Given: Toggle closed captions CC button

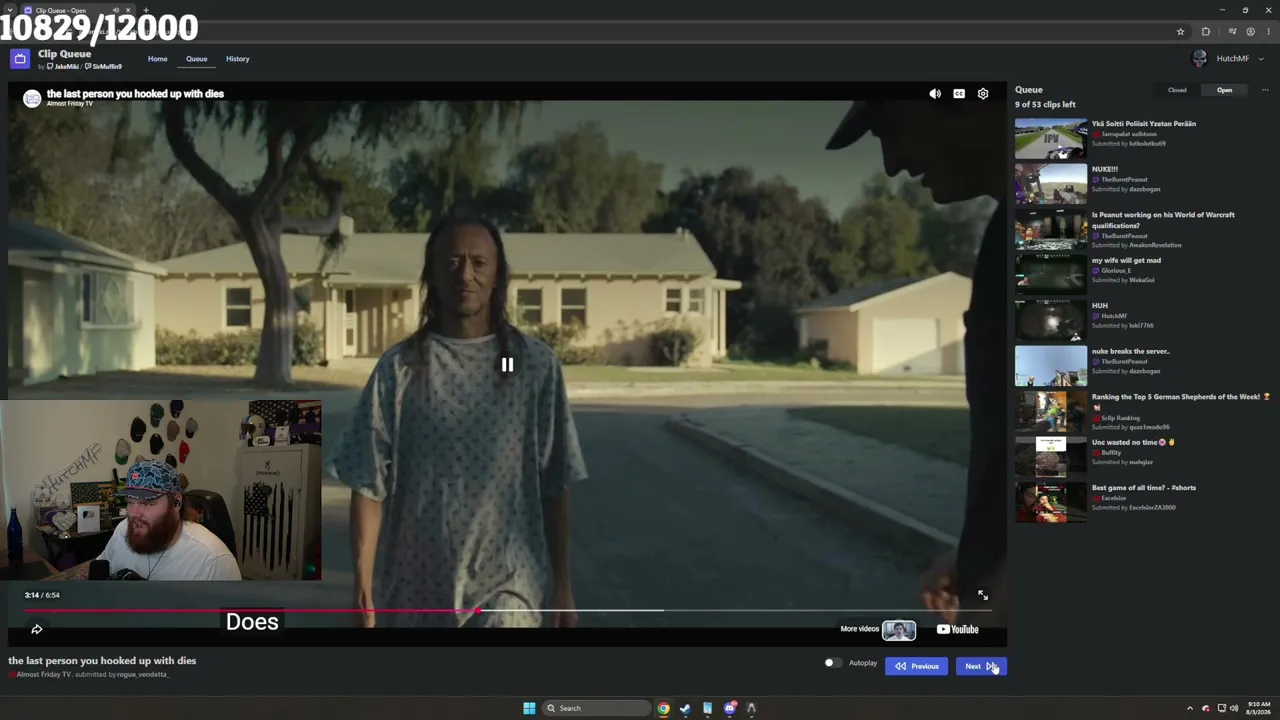Looking at the screenshot, I should point(959,94).
